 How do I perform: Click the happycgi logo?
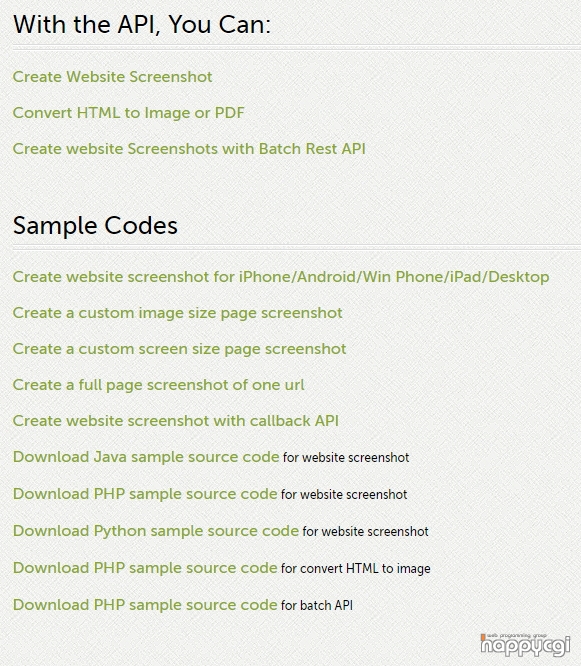[x=525, y=645]
